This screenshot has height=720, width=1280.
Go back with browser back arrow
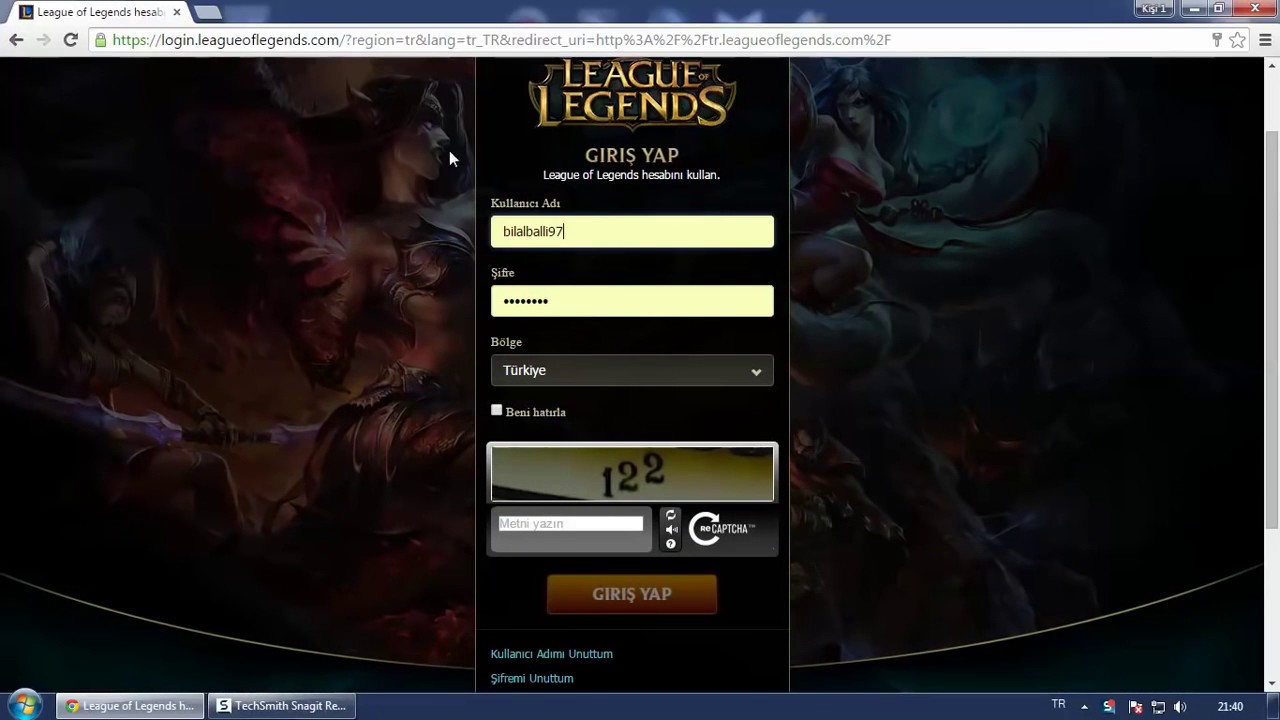(16, 40)
